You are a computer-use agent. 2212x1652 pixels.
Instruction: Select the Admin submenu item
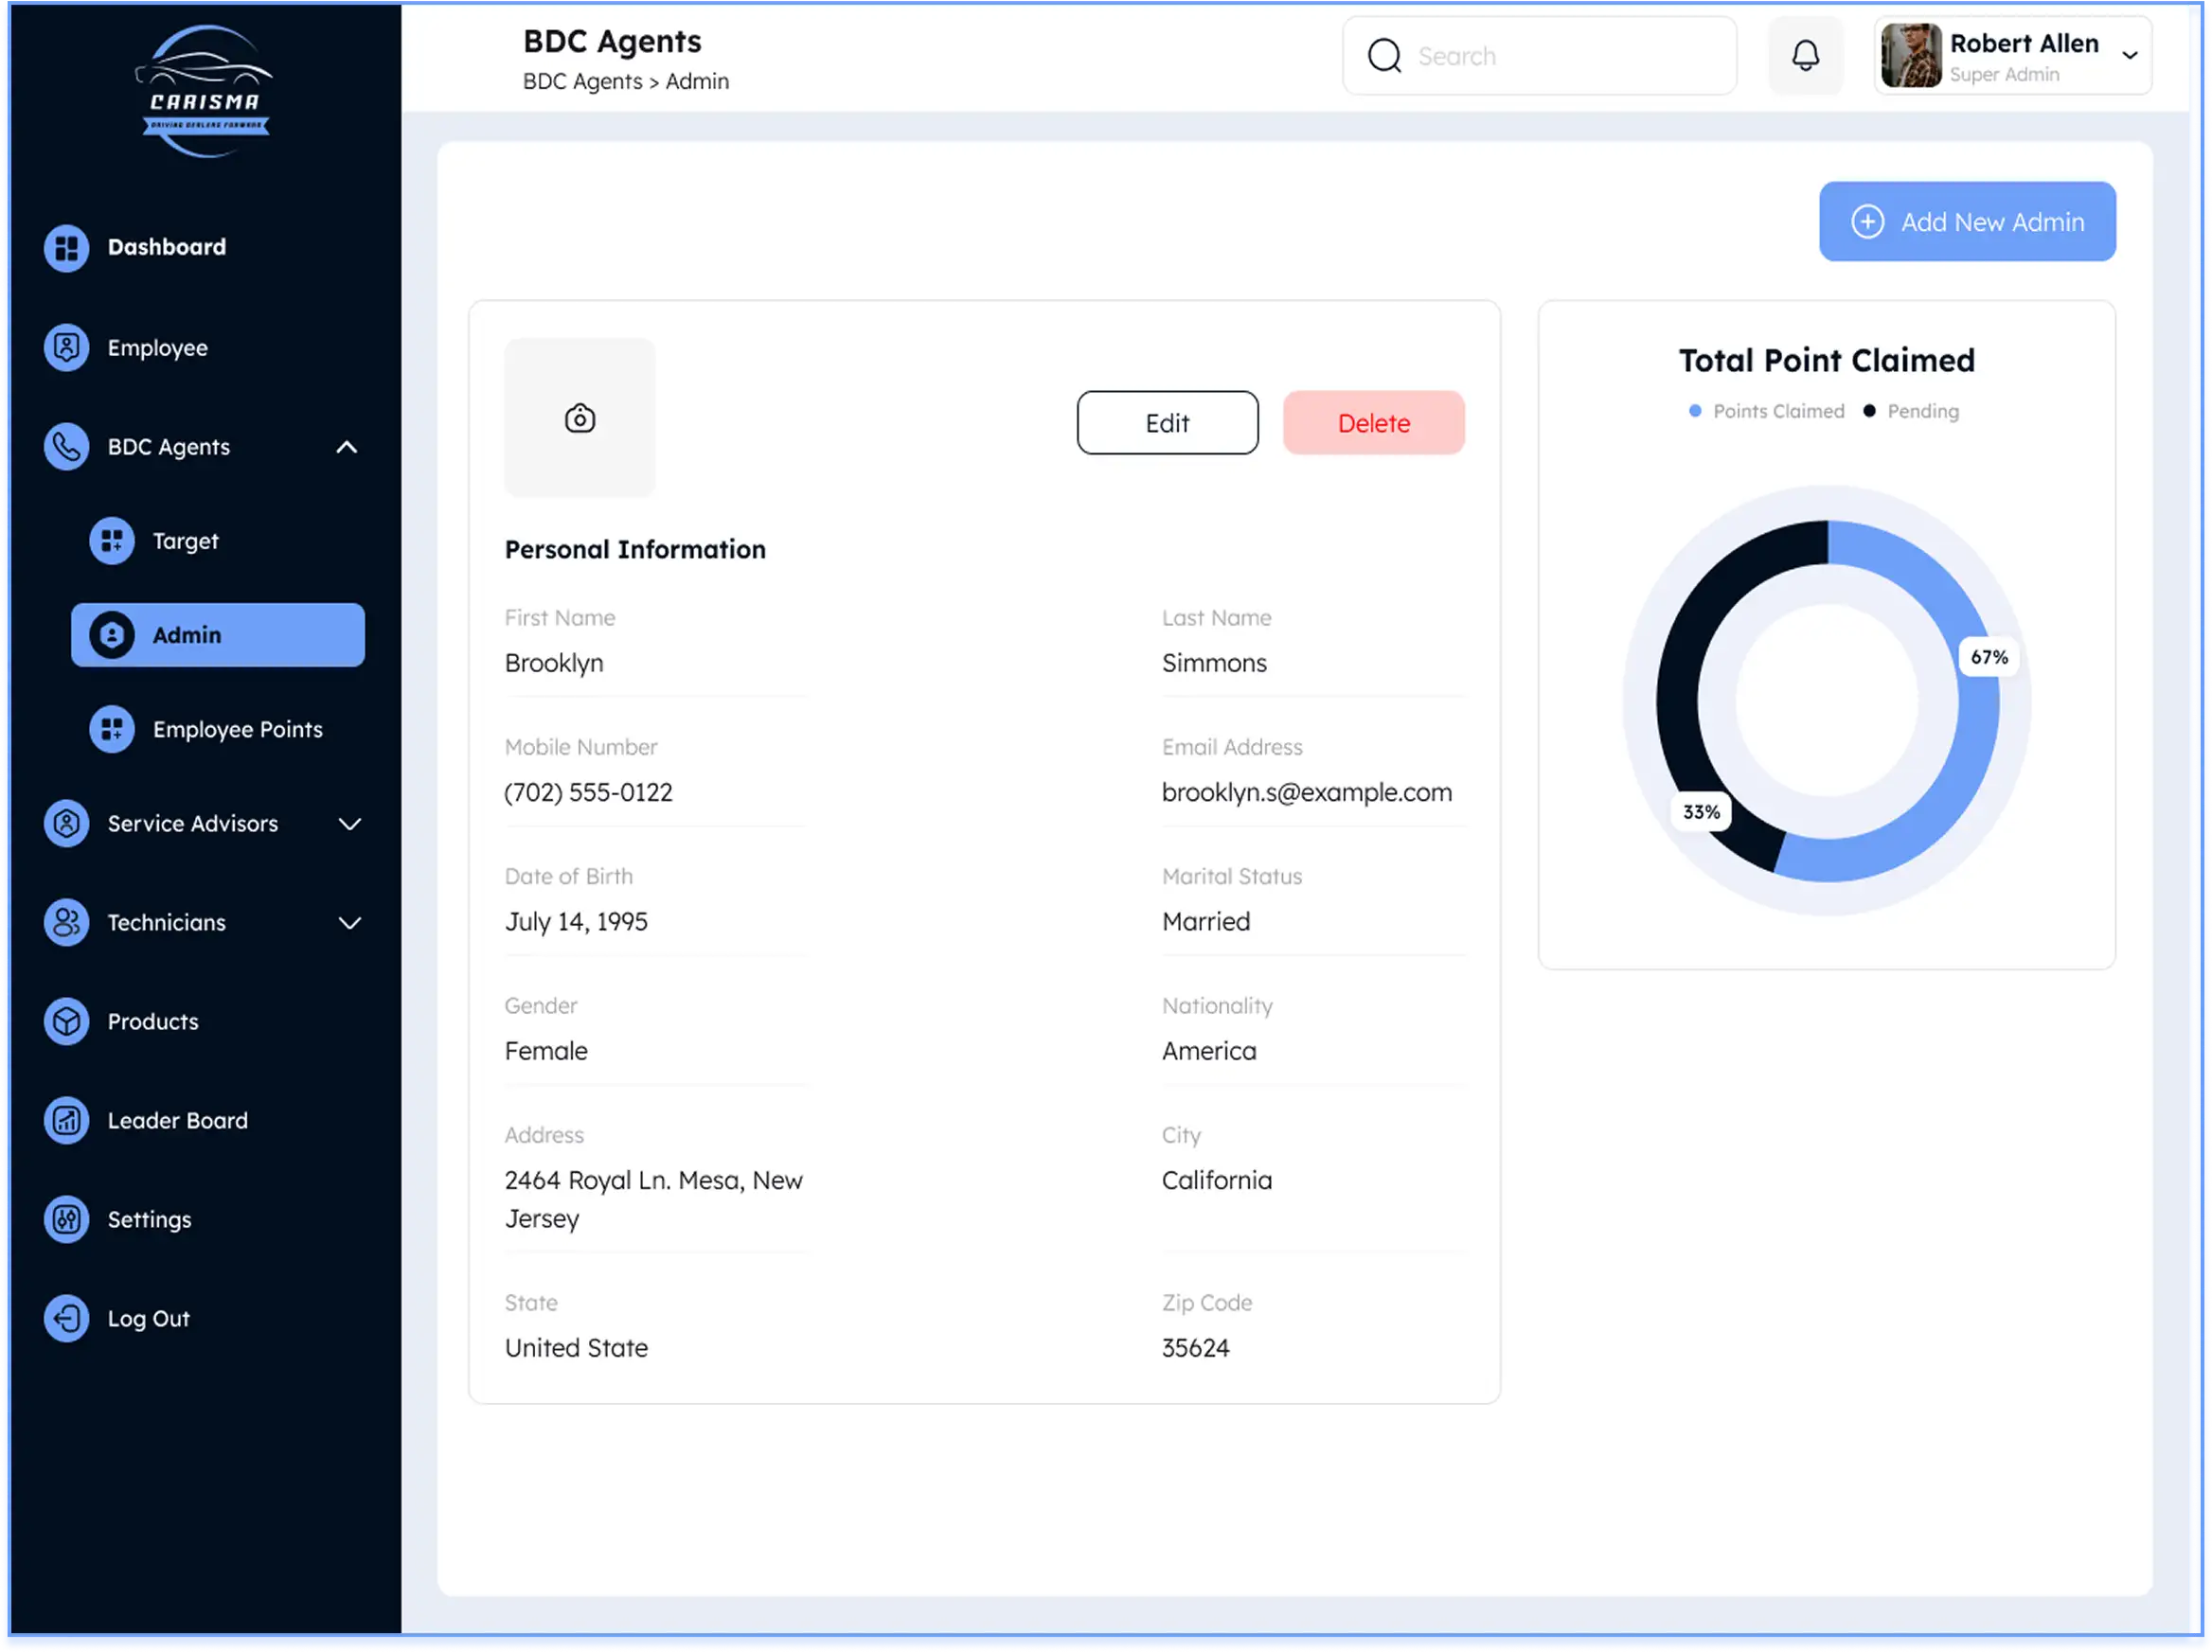point(218,635)
